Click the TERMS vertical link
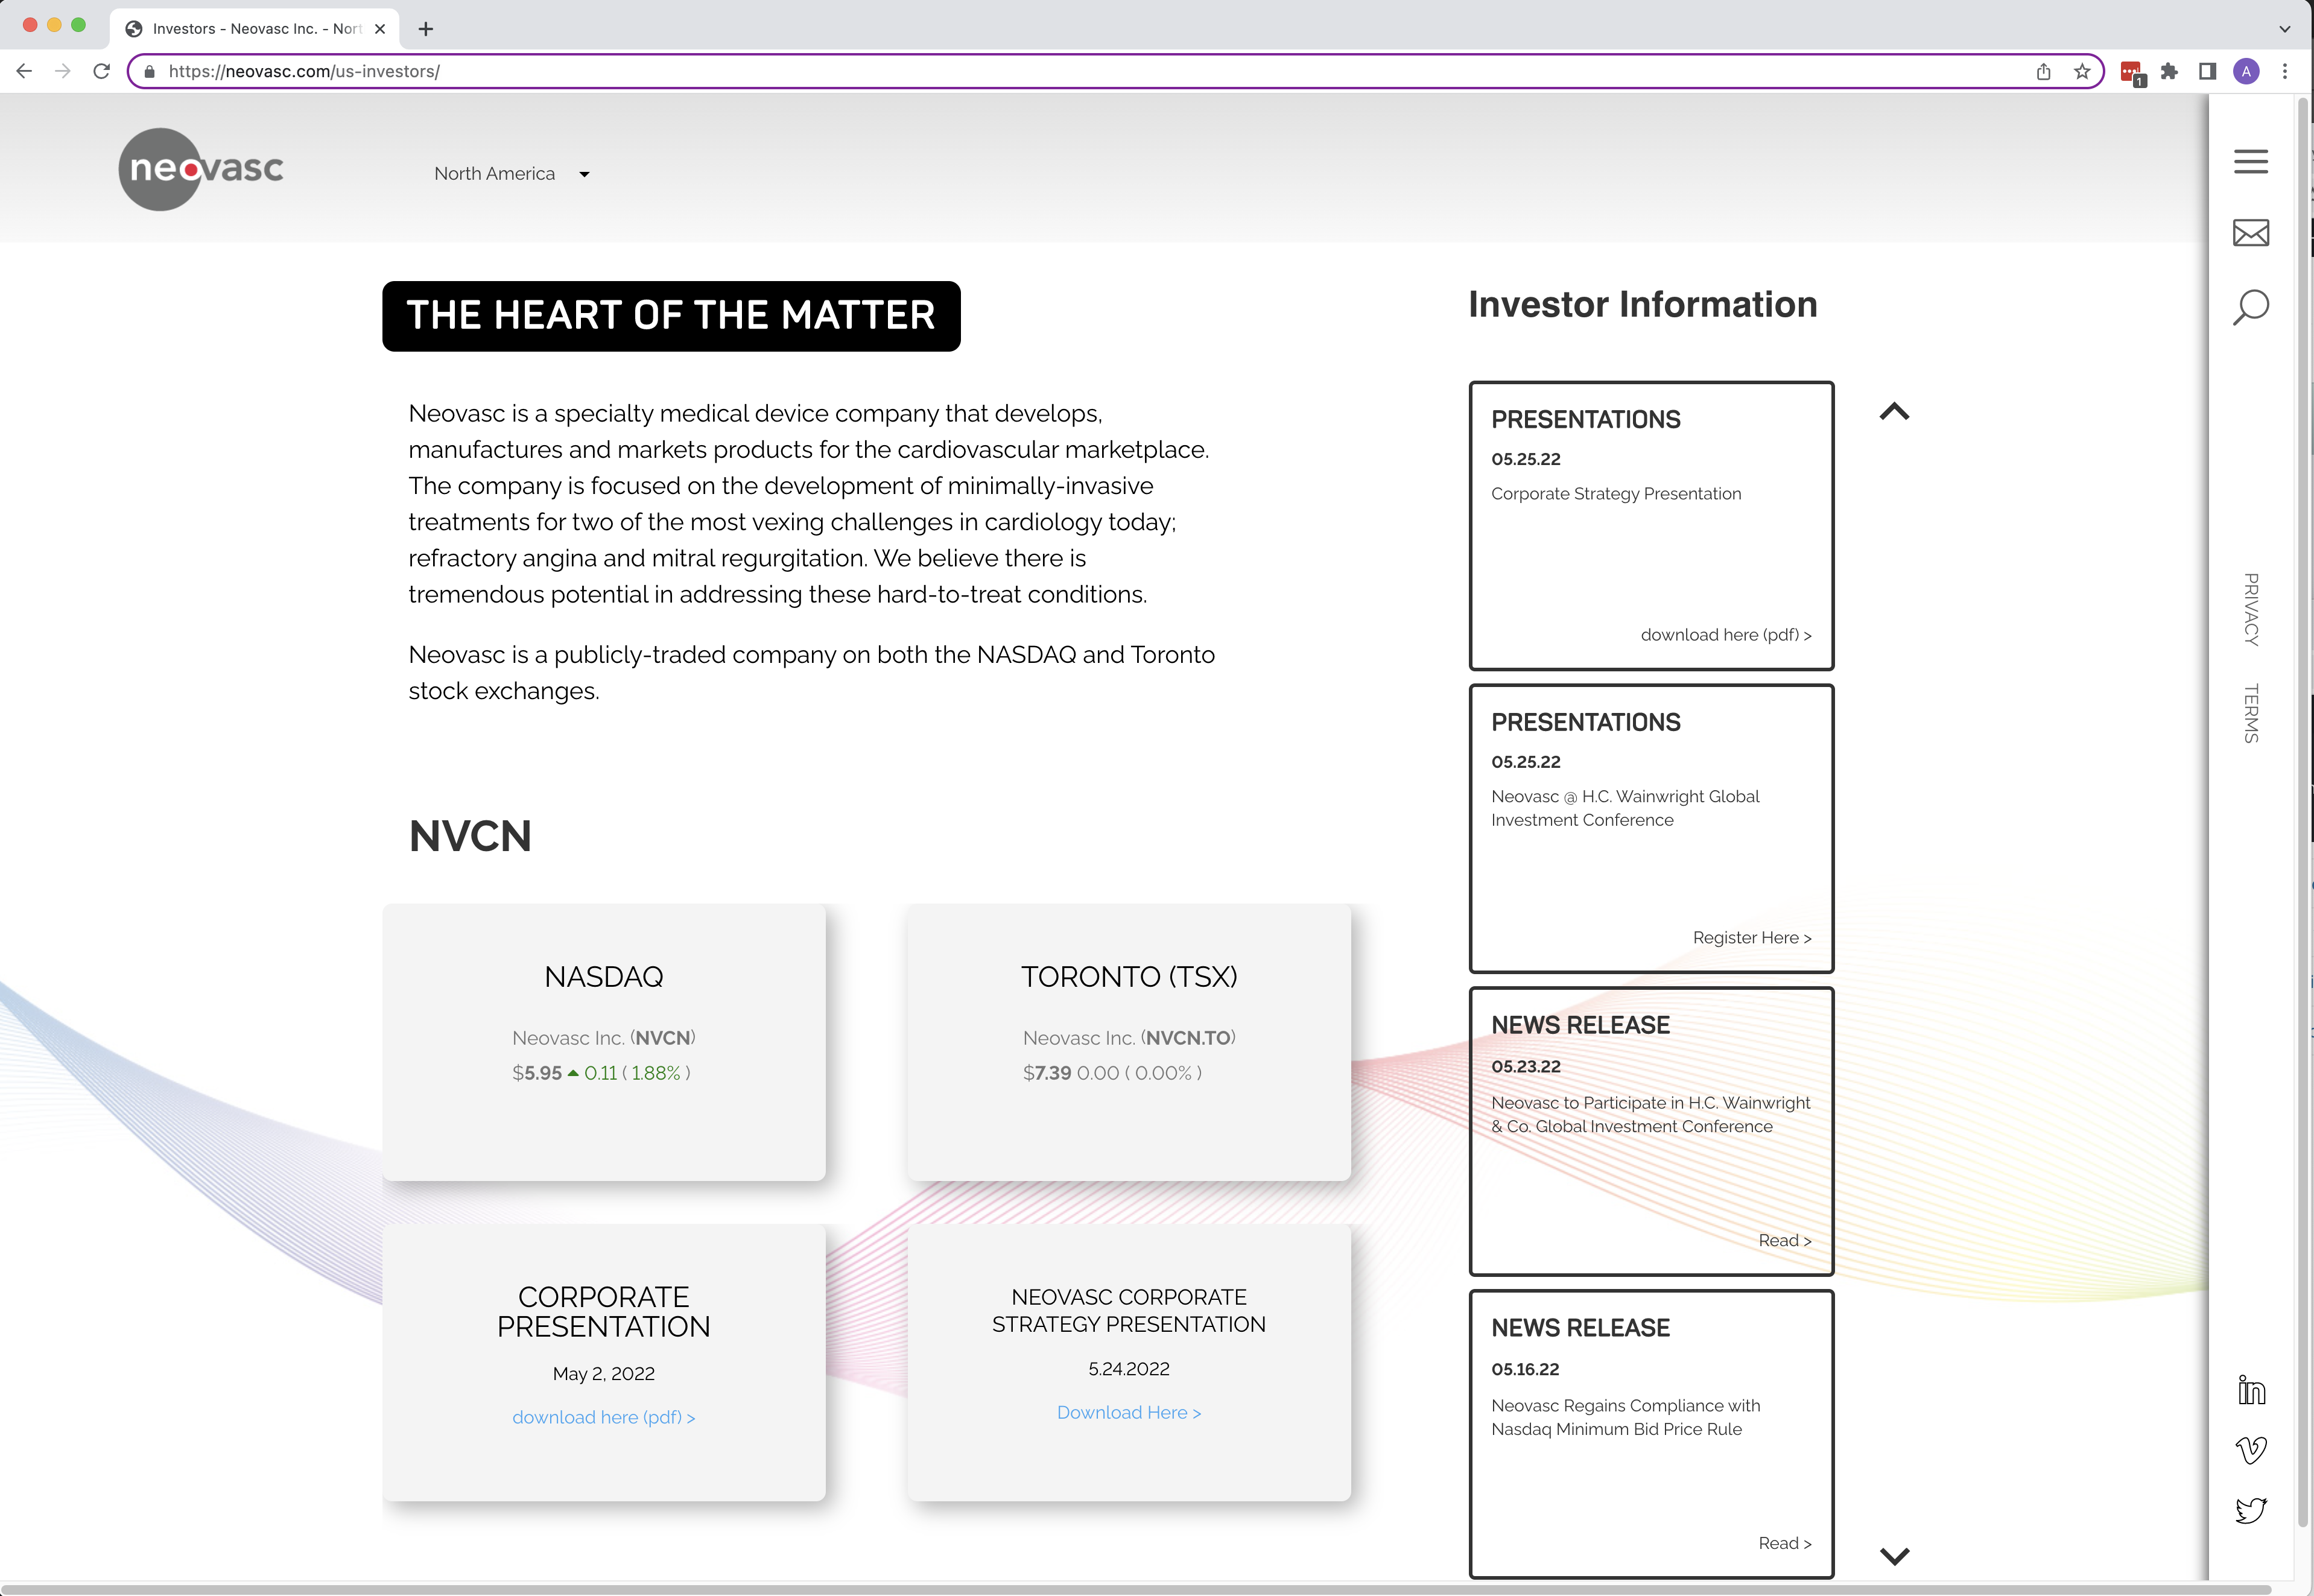Screen dimensions: 2314x1596 point(2250,713)
